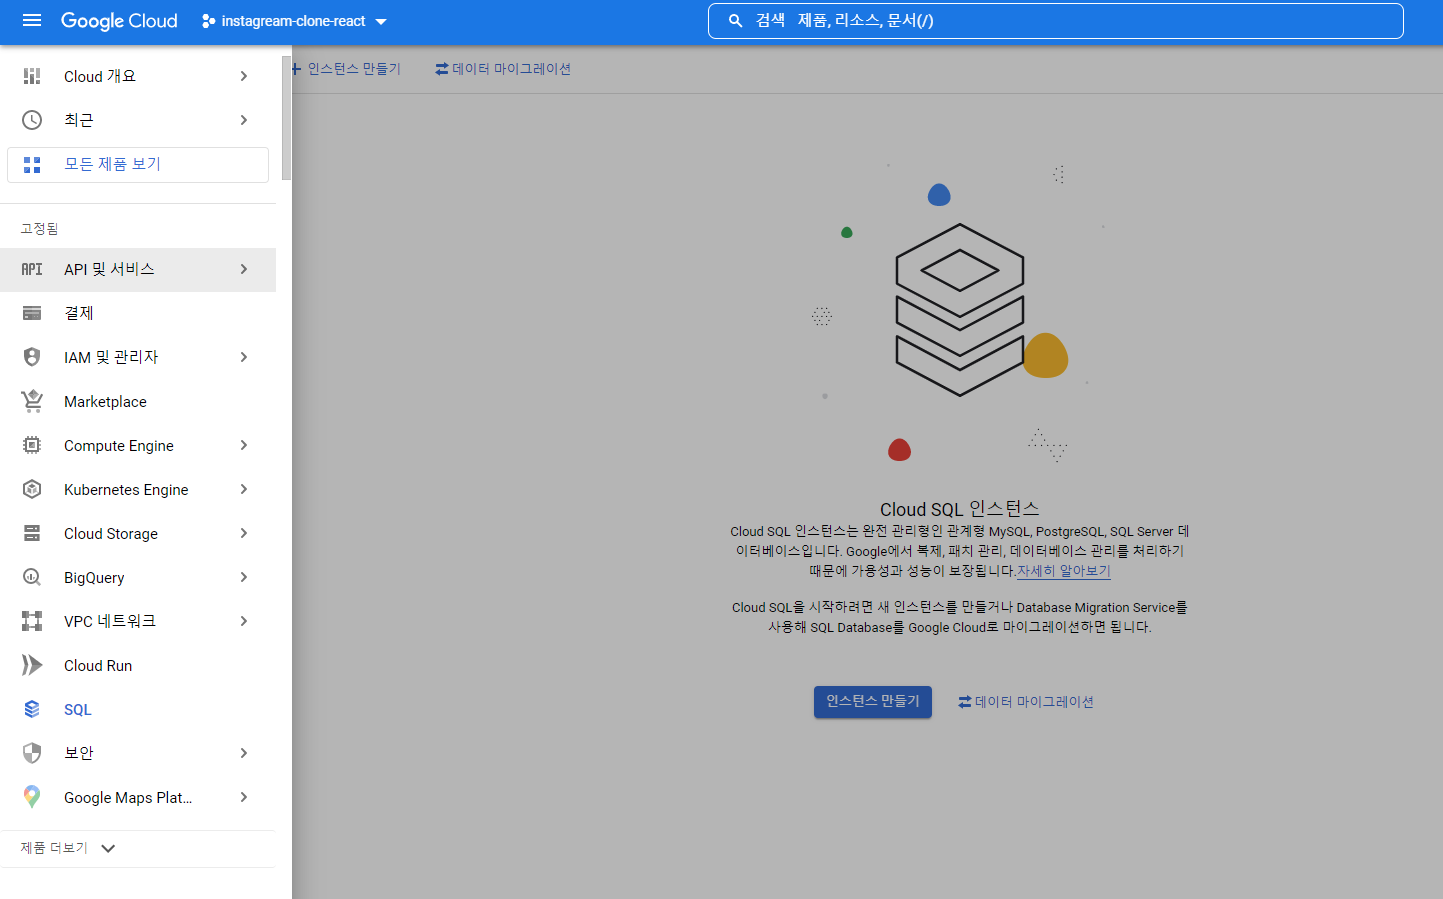Click the Compute Engine chip icon
1443x899 pixels.
click(x=32, y=445)
